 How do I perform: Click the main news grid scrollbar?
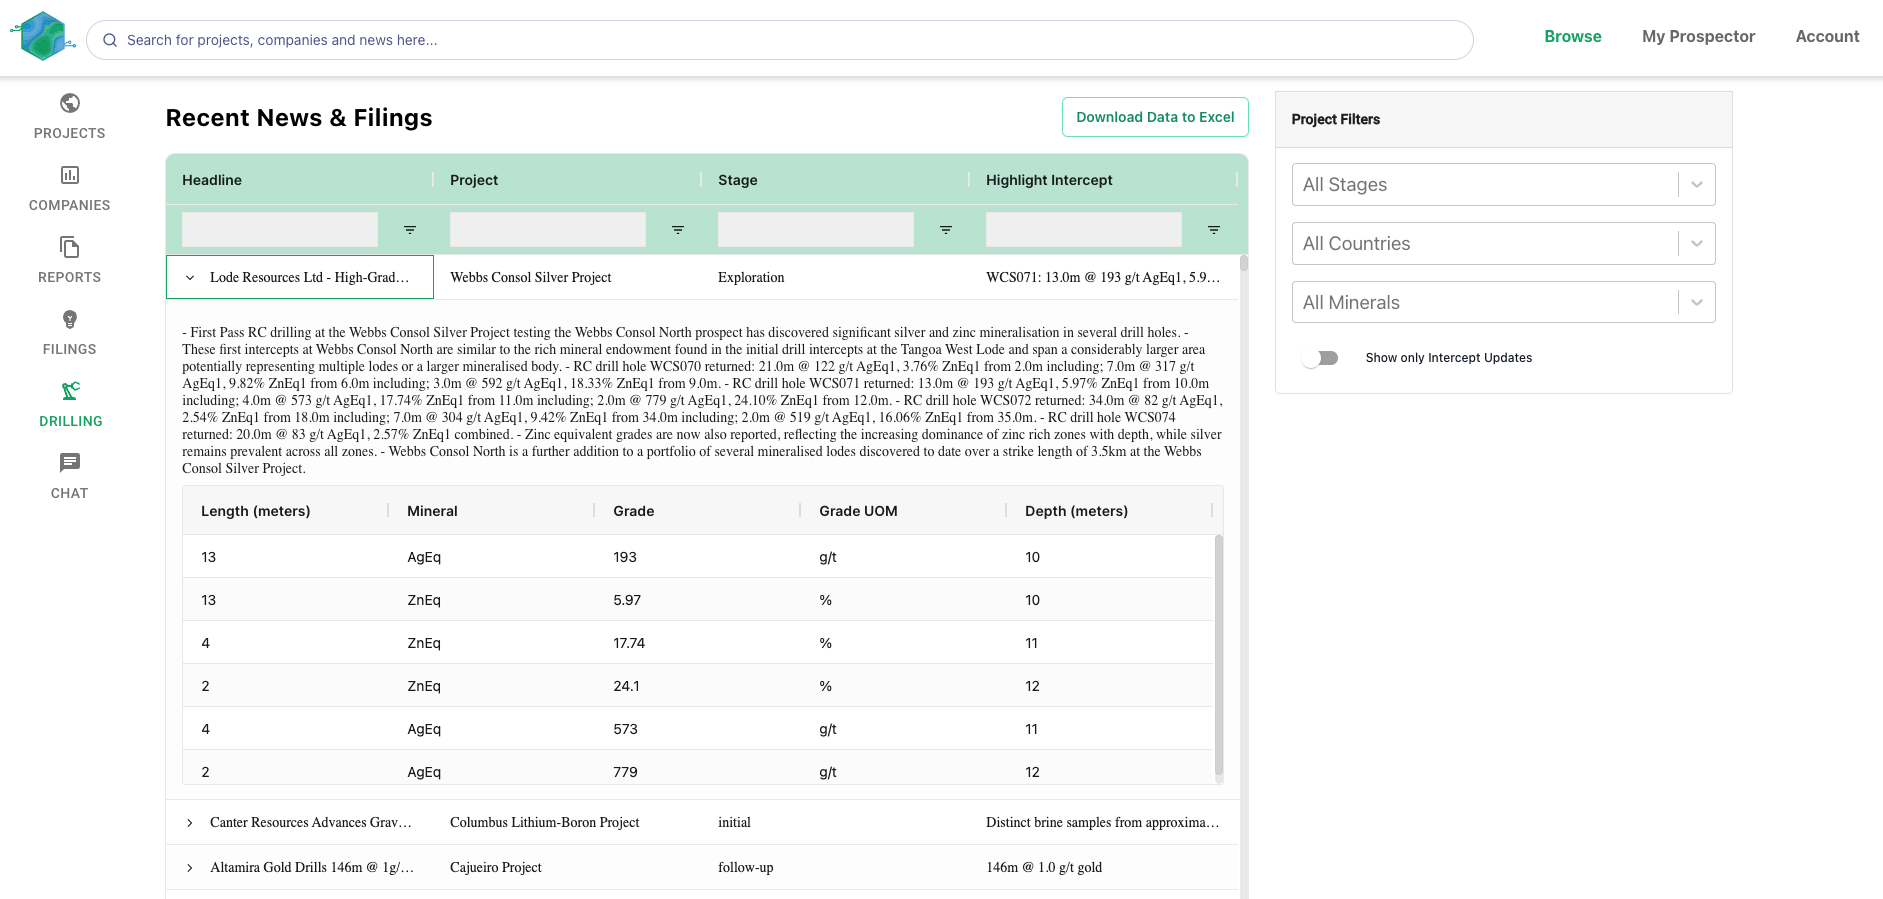(1244, 264)
